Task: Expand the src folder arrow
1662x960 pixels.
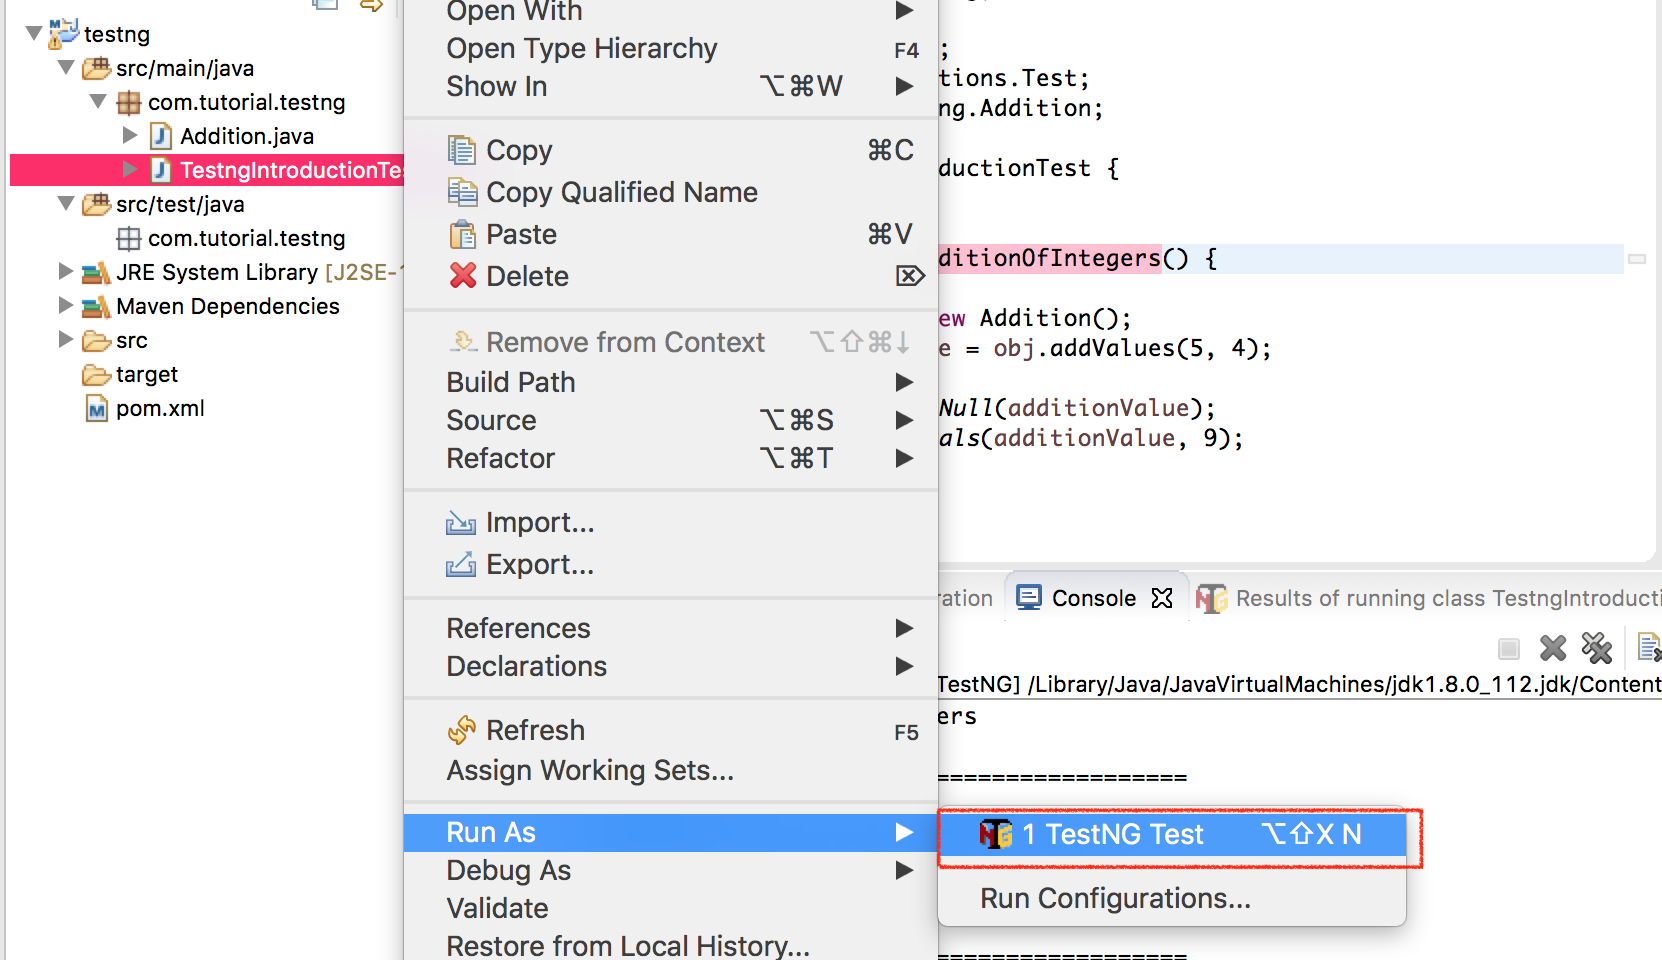Action: point(66,339)
